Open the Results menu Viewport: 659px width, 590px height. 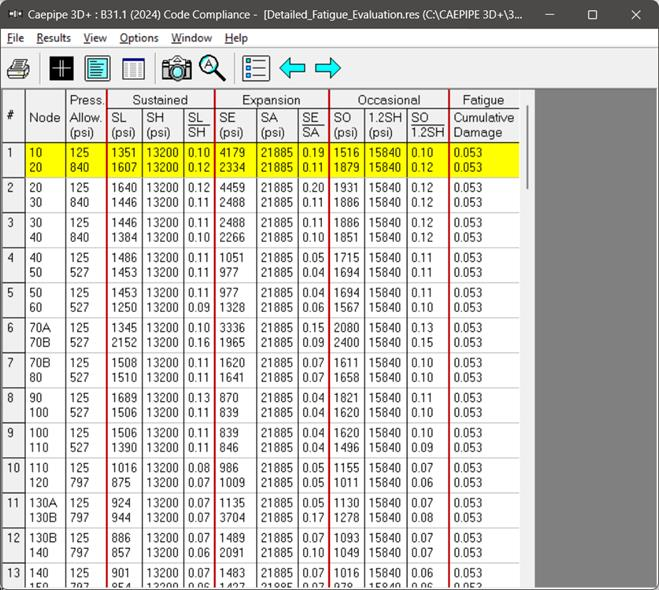click(x=53, y=38)
